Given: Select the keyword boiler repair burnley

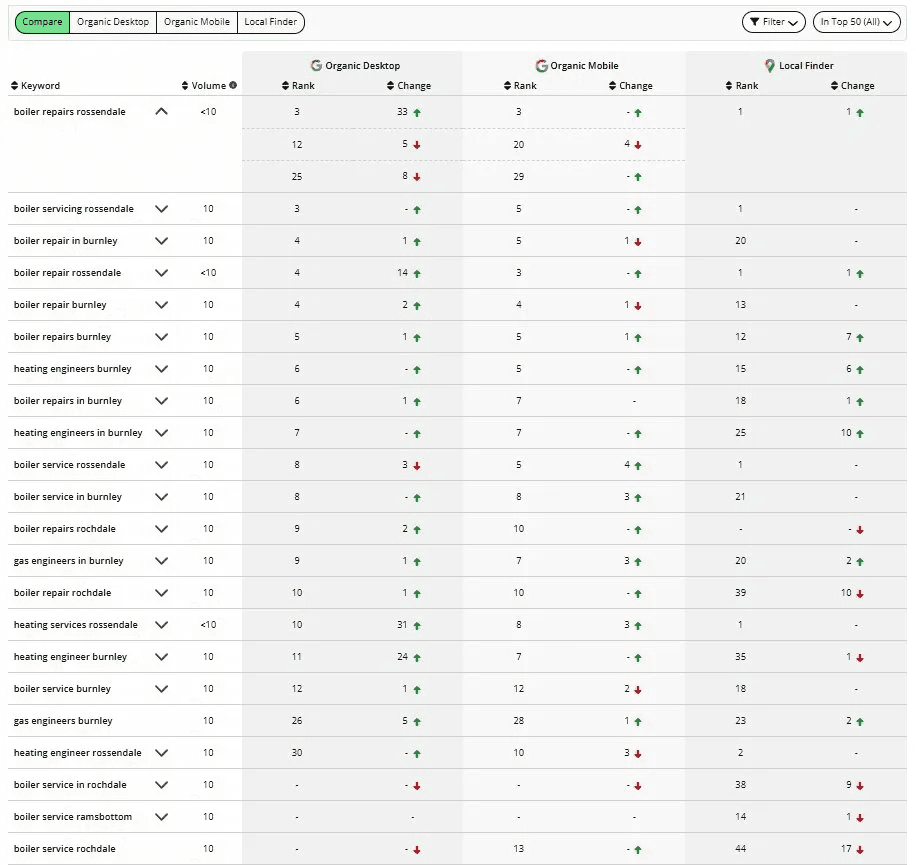Looking at the screenshot, I should click(62, 304).
